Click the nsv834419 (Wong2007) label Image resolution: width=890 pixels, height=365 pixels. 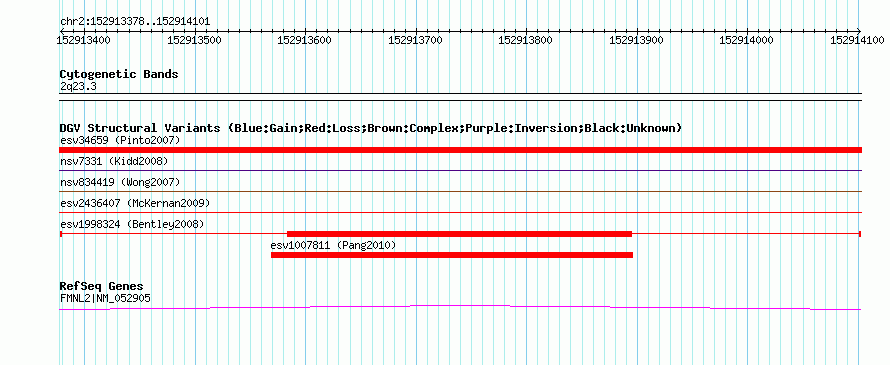pyautogui.click(x=120, y=182)
